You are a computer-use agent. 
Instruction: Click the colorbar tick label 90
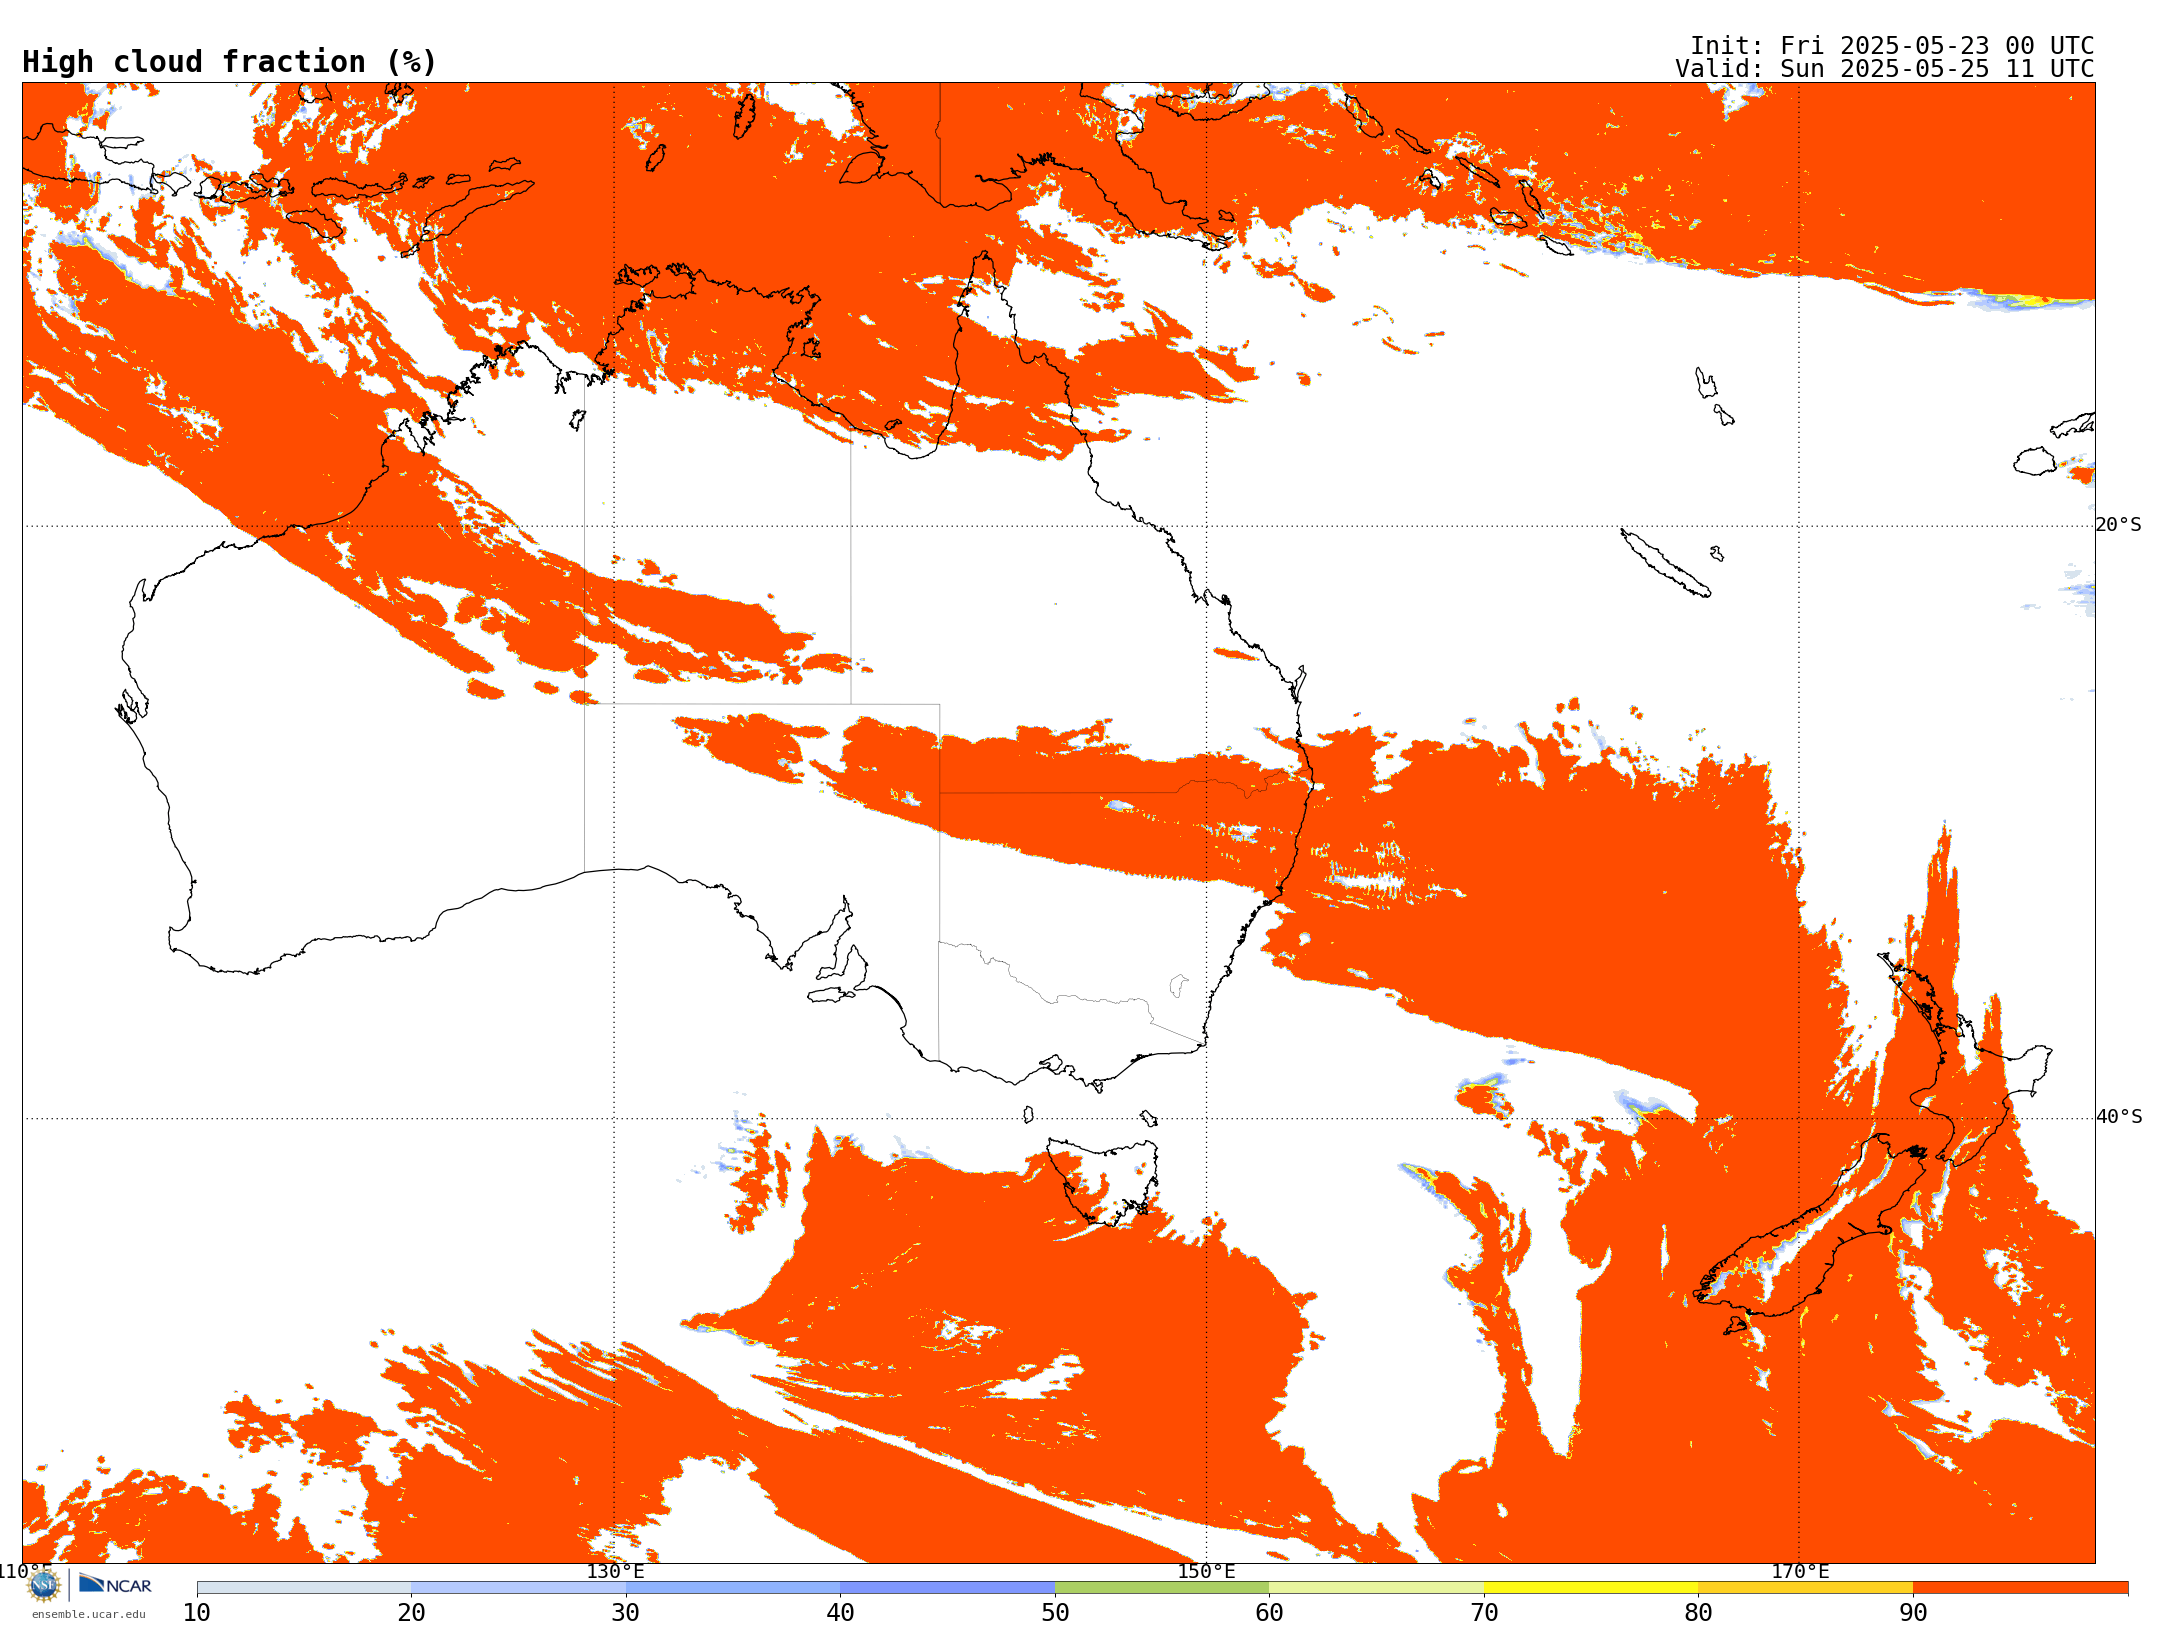click(1913, 1613)
